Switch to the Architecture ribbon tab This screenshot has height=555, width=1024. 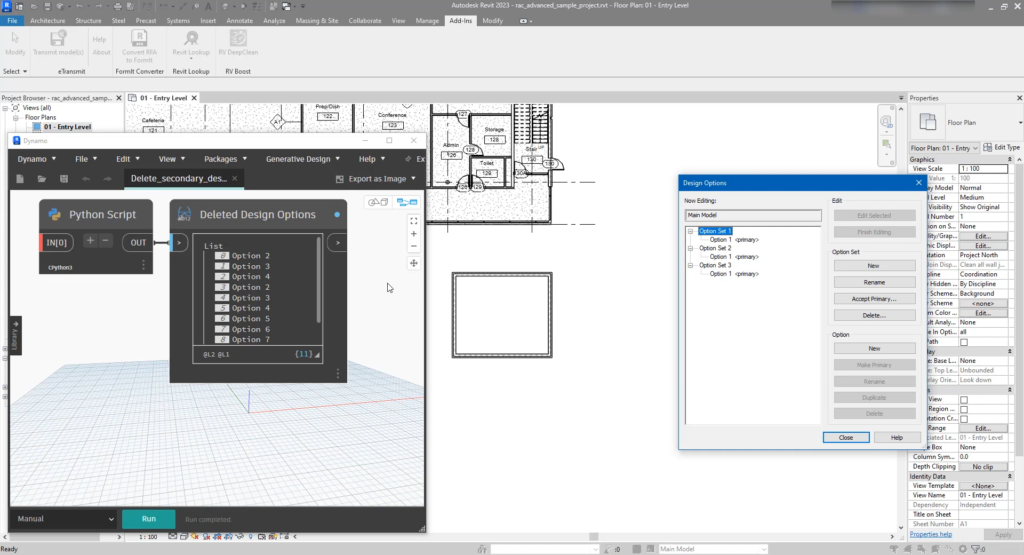[x=47, y=21]
